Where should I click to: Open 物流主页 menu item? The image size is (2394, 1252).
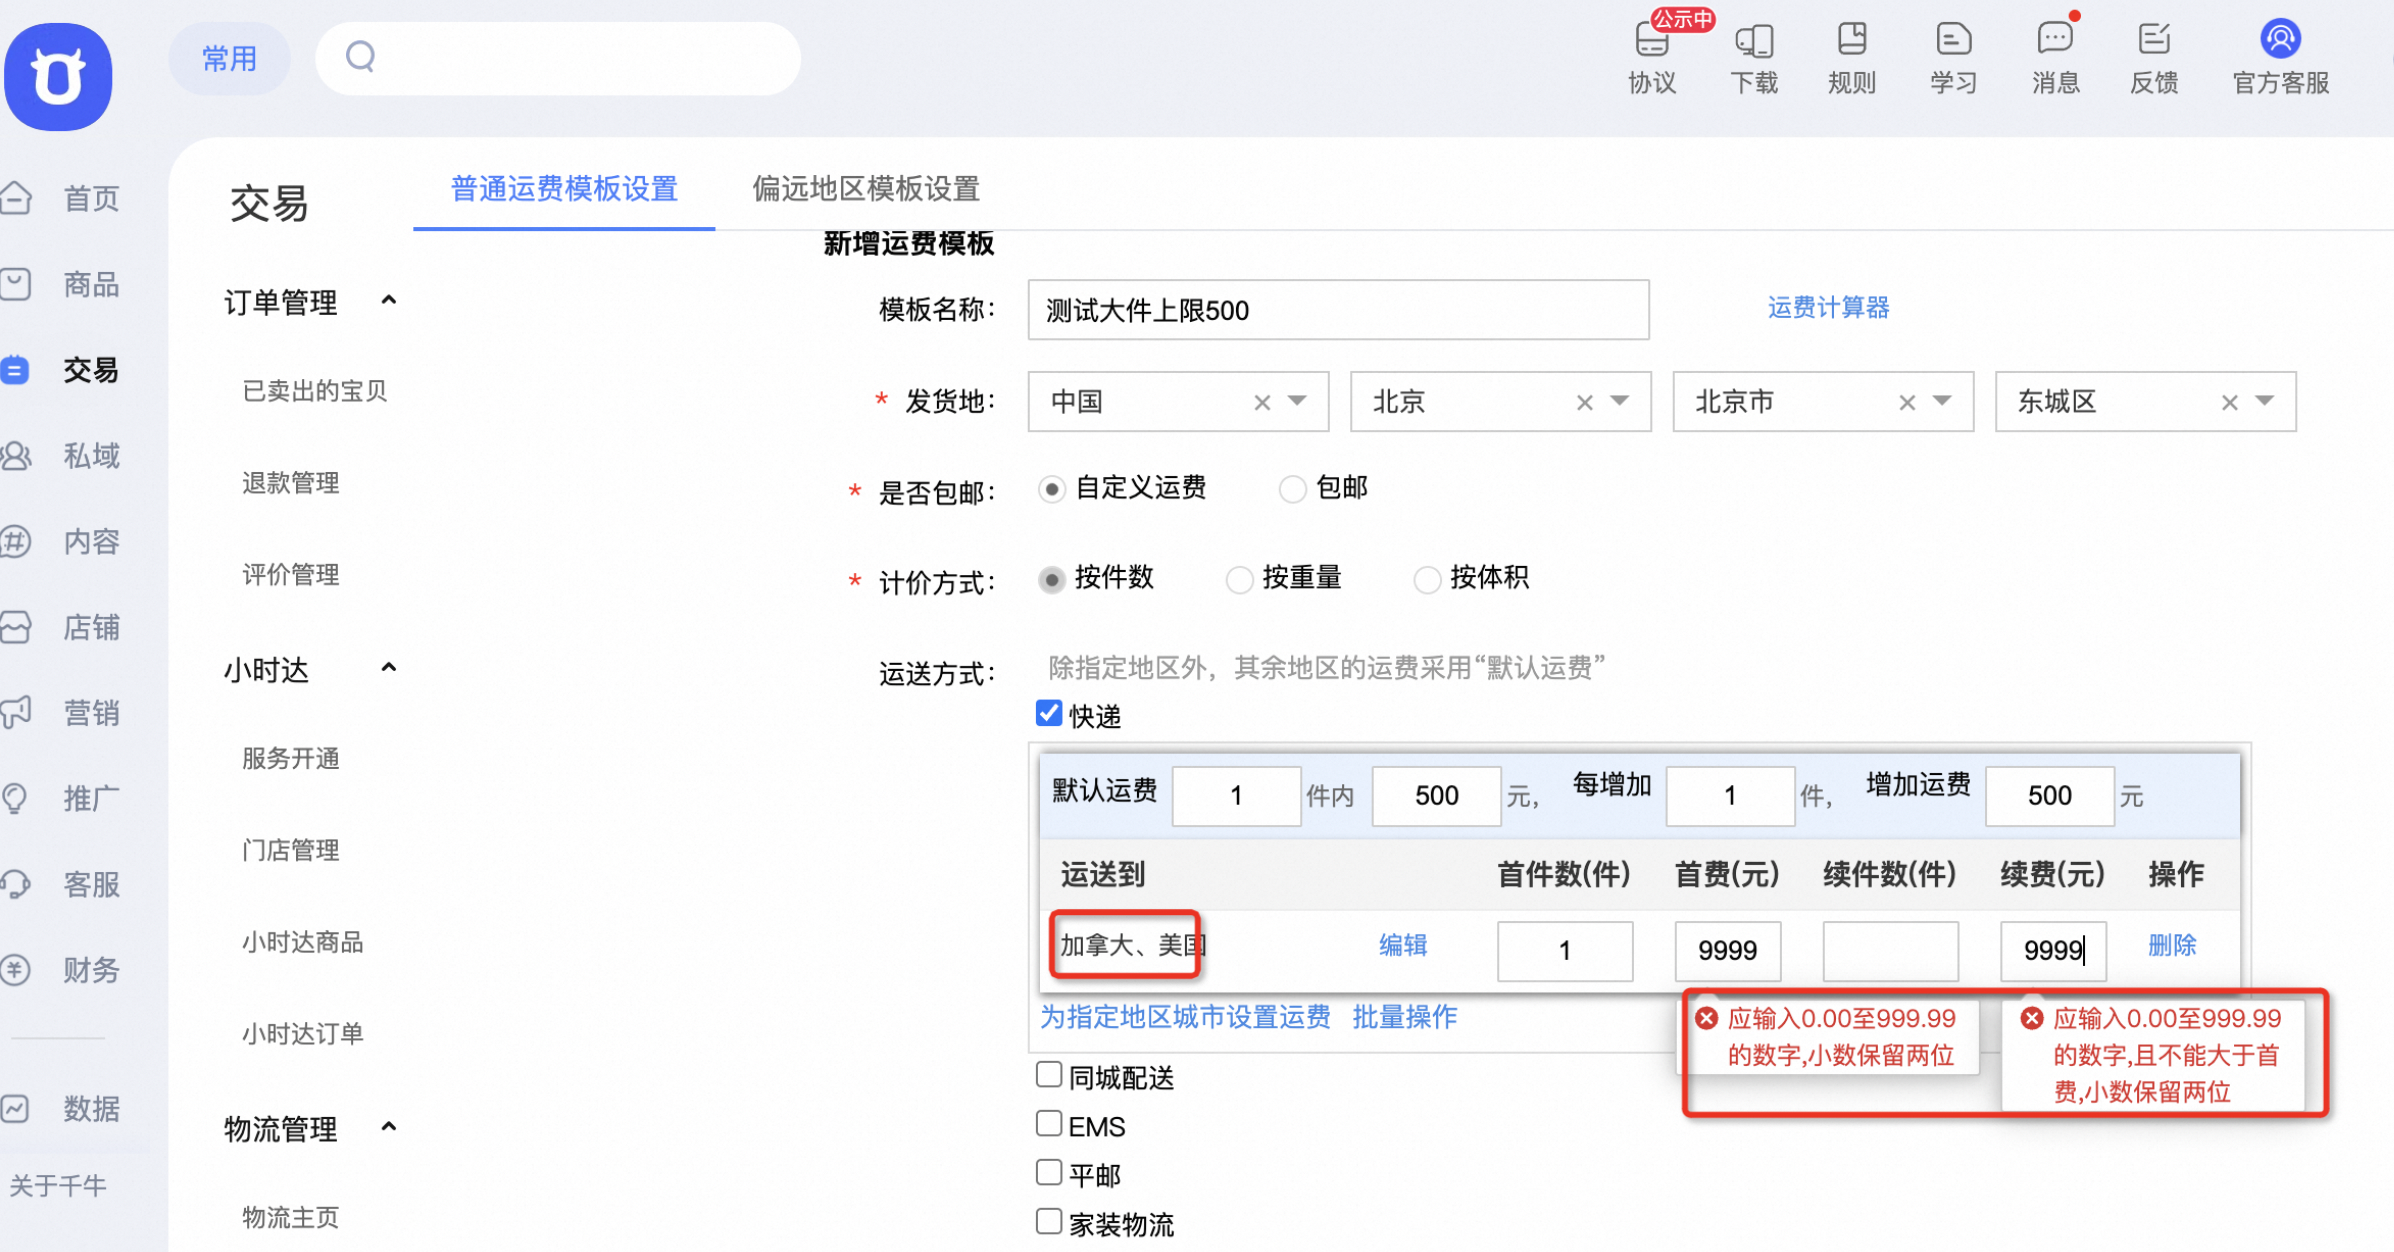click(290, 1217)
